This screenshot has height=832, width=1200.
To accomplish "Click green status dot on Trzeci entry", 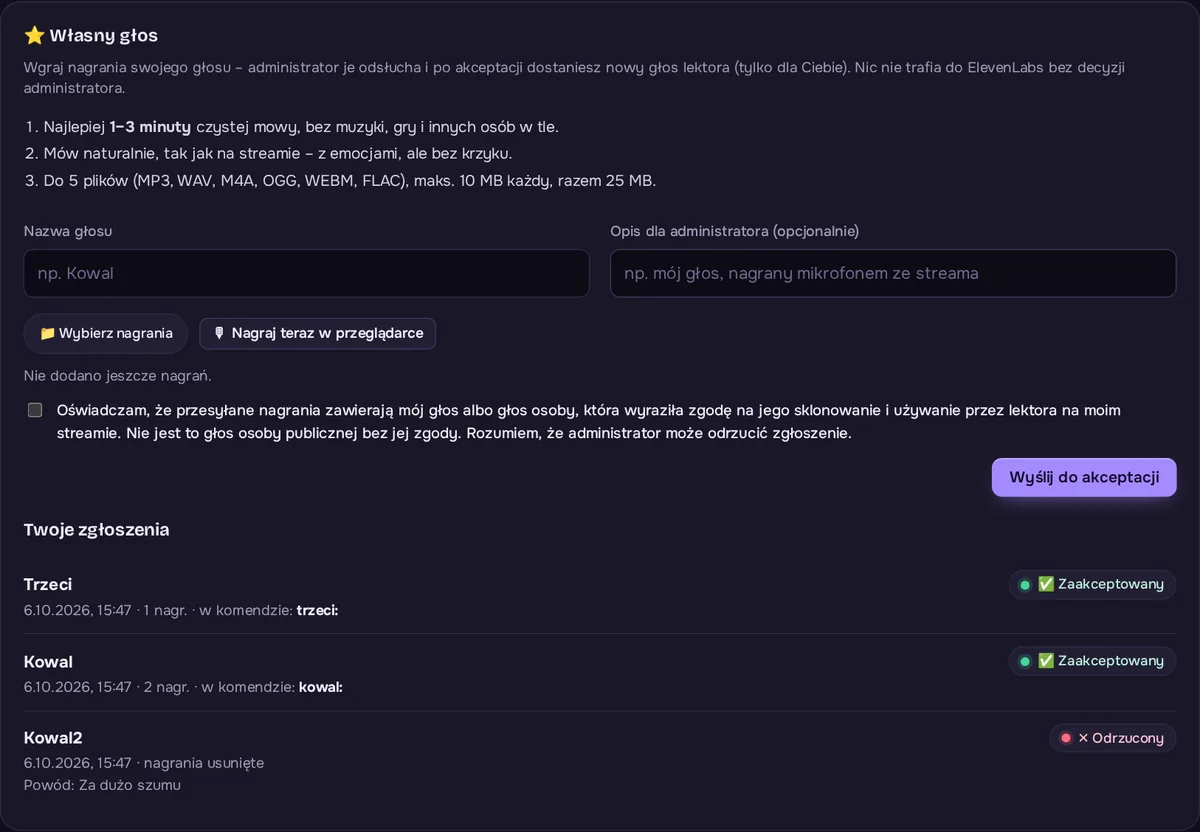I will tap(1024, 584).
